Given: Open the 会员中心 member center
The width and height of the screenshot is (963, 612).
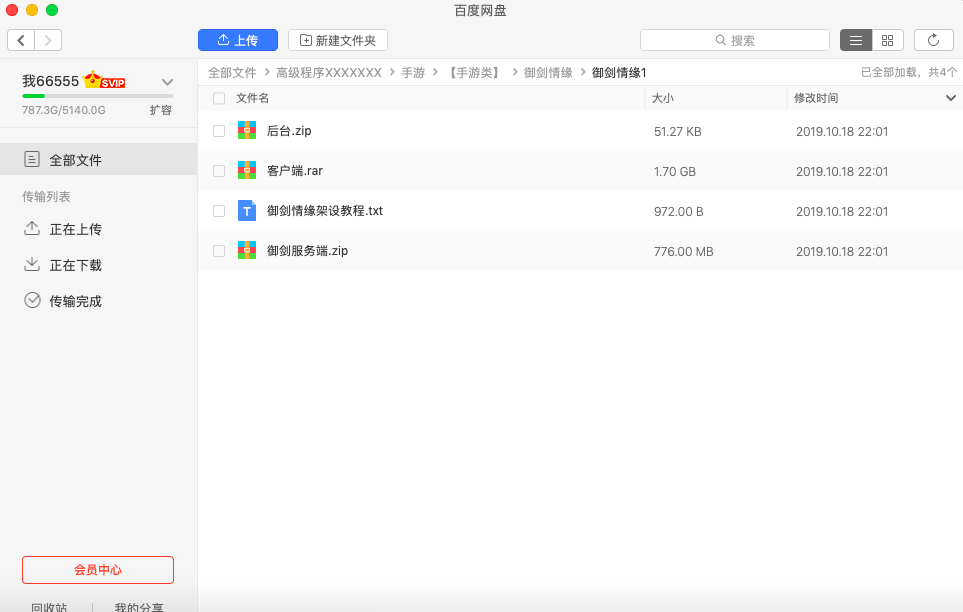Looking at the screenshot, I should pos(98,570).
